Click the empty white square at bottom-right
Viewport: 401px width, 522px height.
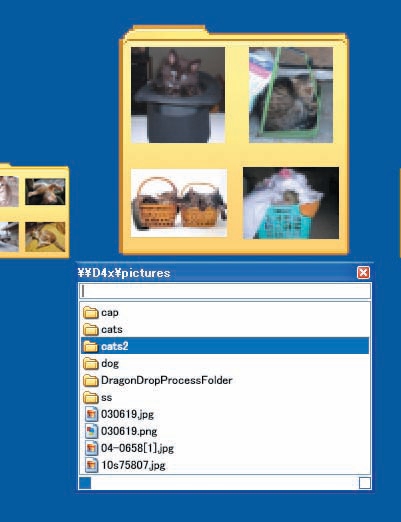pos(365,483)
